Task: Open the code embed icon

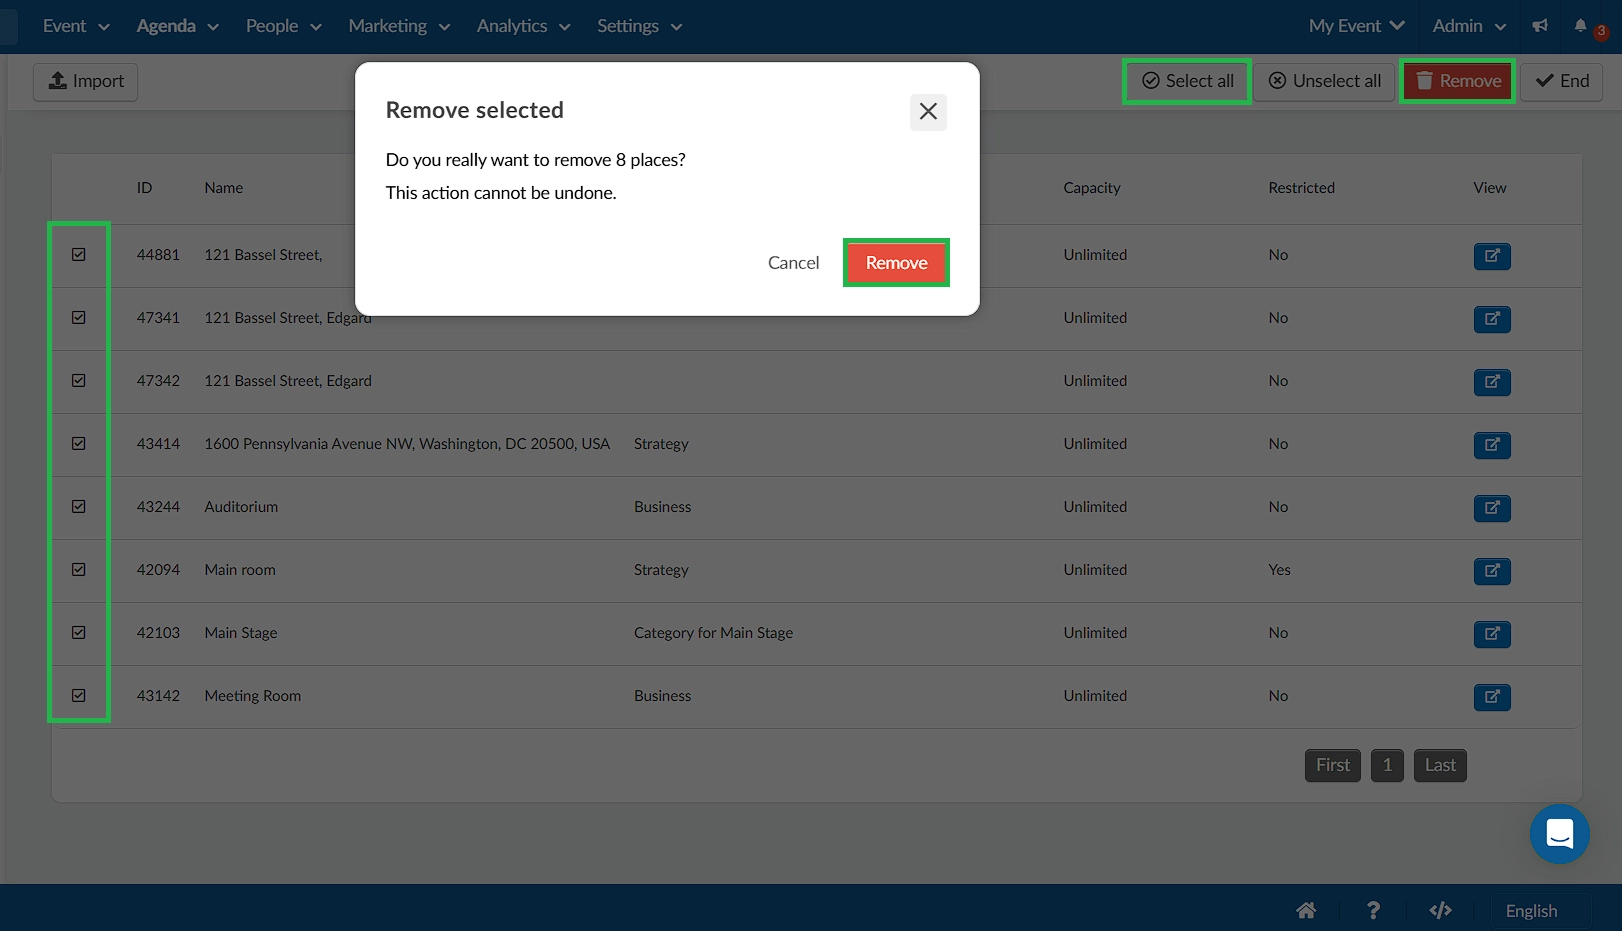Action: click(x=1440, y=910)
